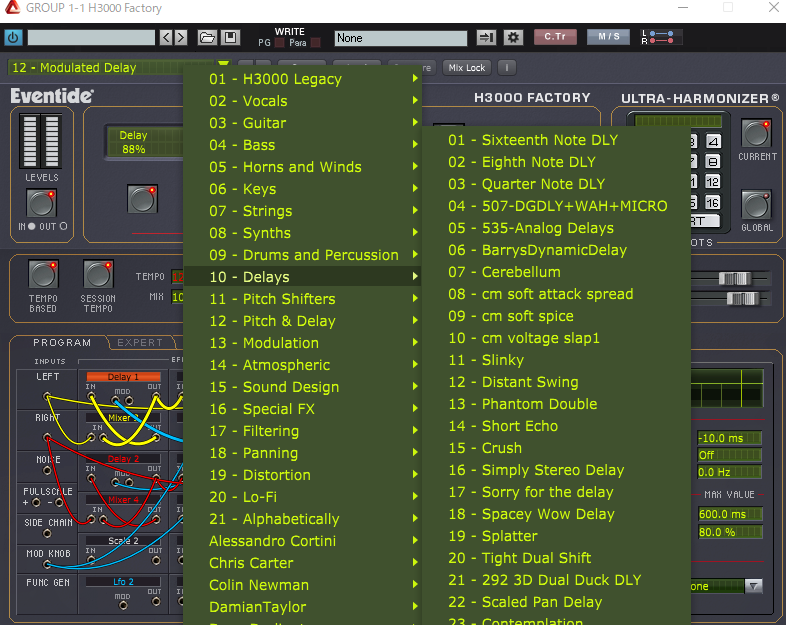
Task: Select OUT level meter radio
Action: click(x=63, y=227)
